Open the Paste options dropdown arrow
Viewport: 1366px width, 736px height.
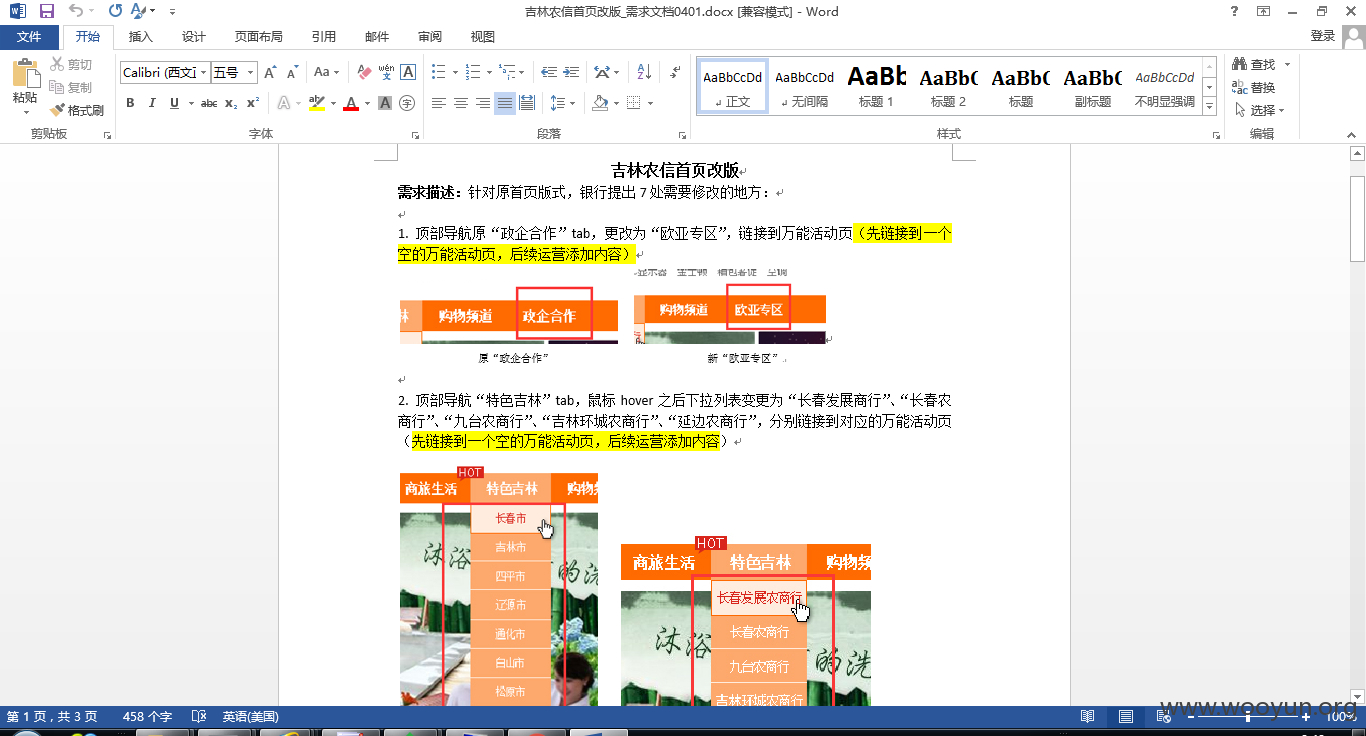pos(25,112)
